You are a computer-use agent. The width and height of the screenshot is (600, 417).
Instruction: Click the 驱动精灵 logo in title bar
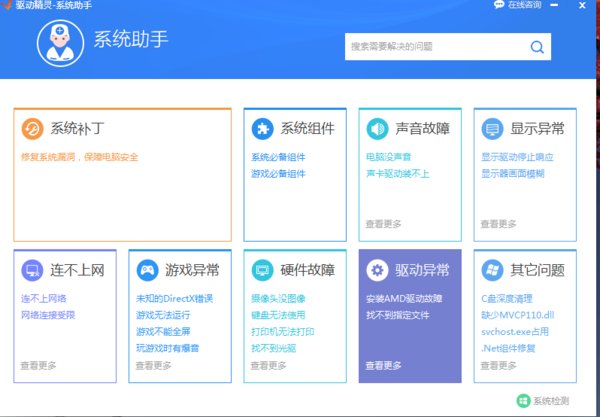[x=6, y=5]
